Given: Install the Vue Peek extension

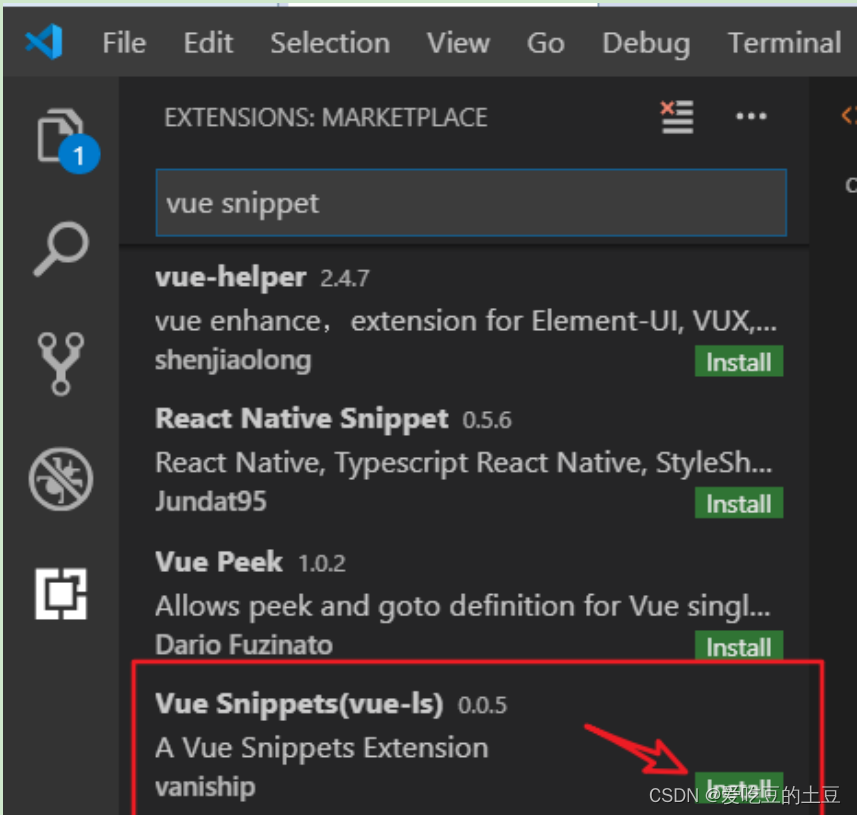Looking at the screenshot, I should click(x=738, y=647).
